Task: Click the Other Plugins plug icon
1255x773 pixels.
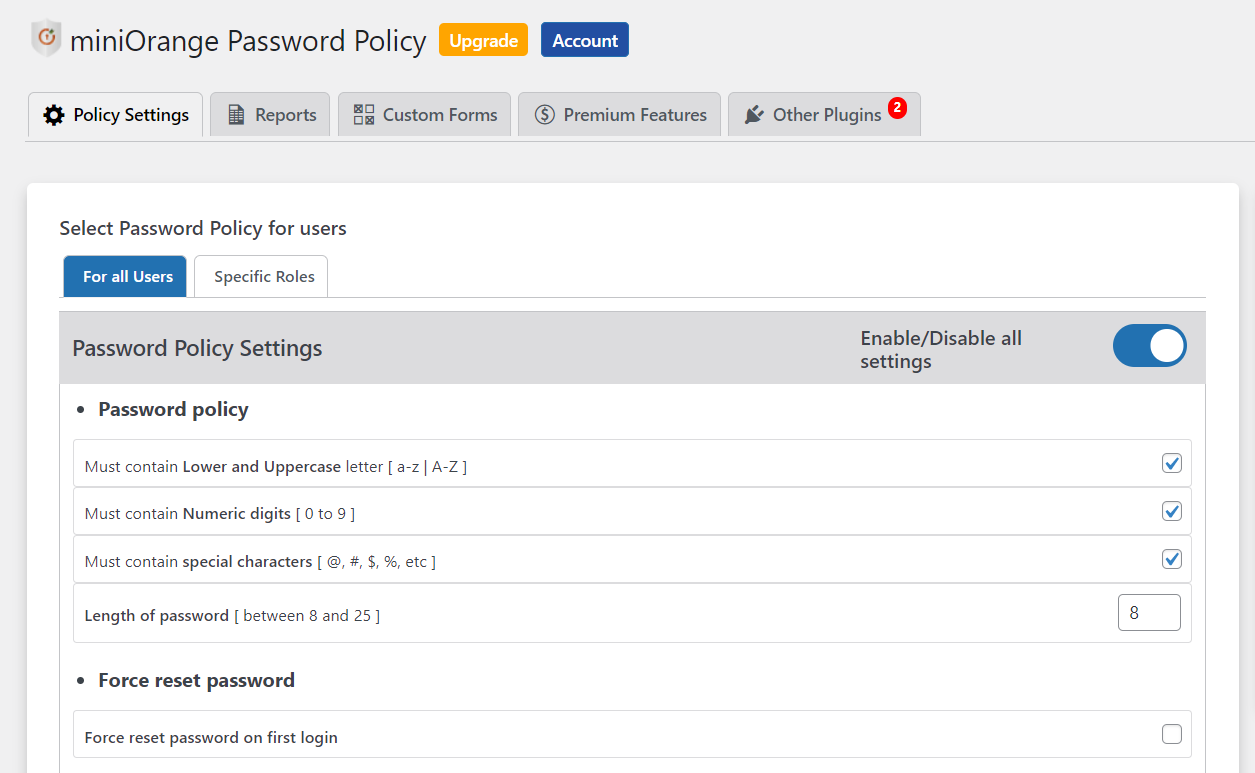Action: point(754,115)
